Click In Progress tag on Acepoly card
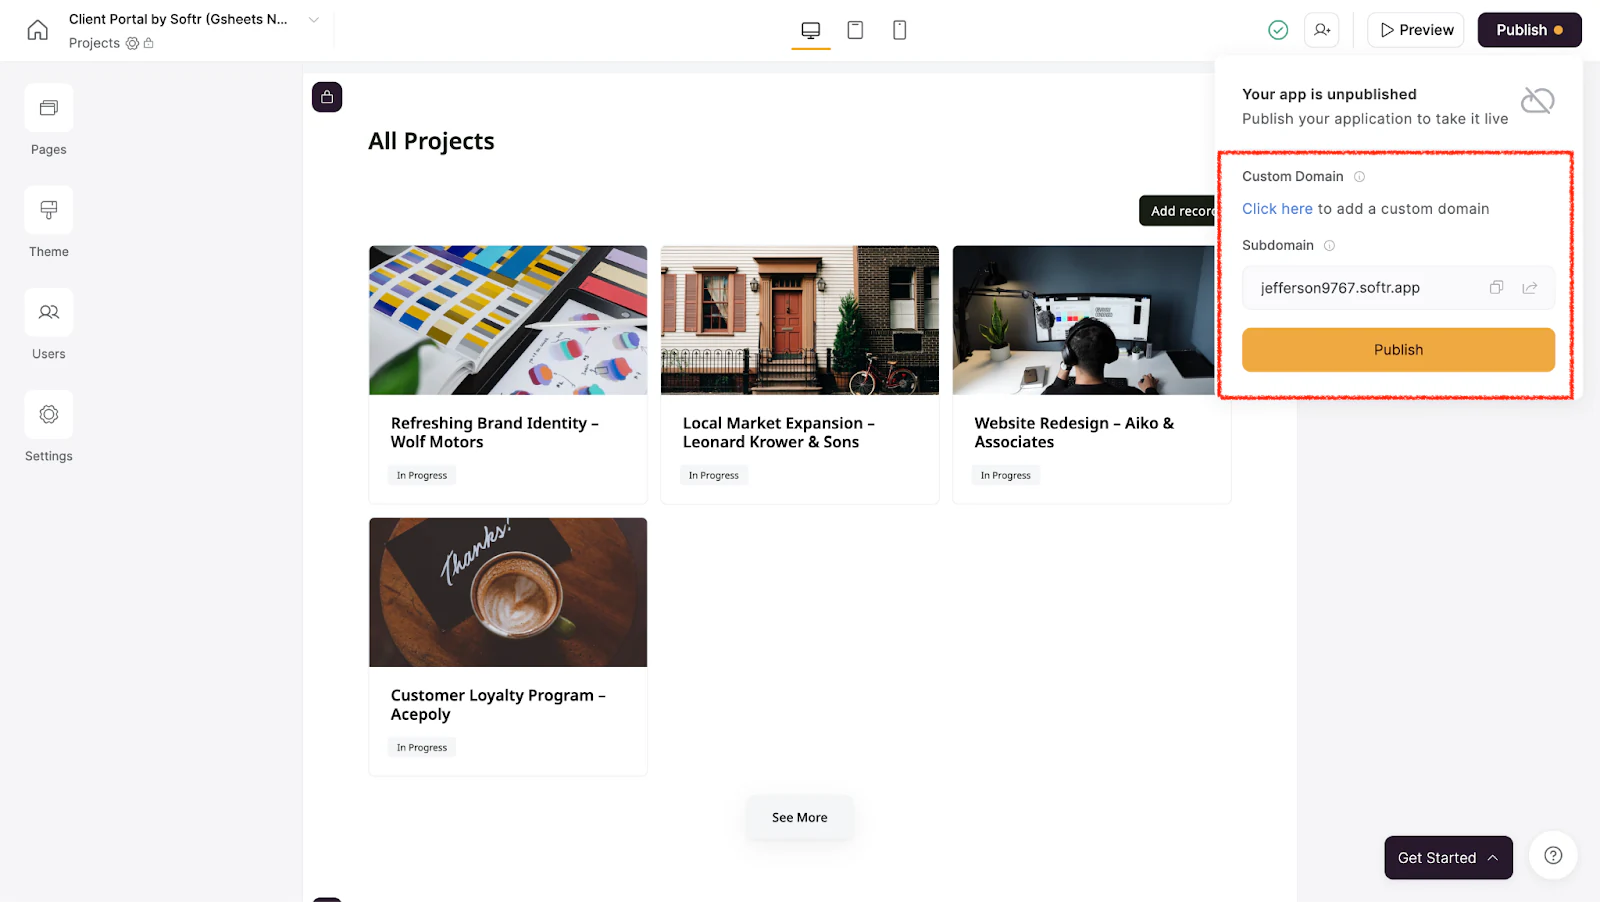The width and height of the screenshot is (1600, 902). 421,748
